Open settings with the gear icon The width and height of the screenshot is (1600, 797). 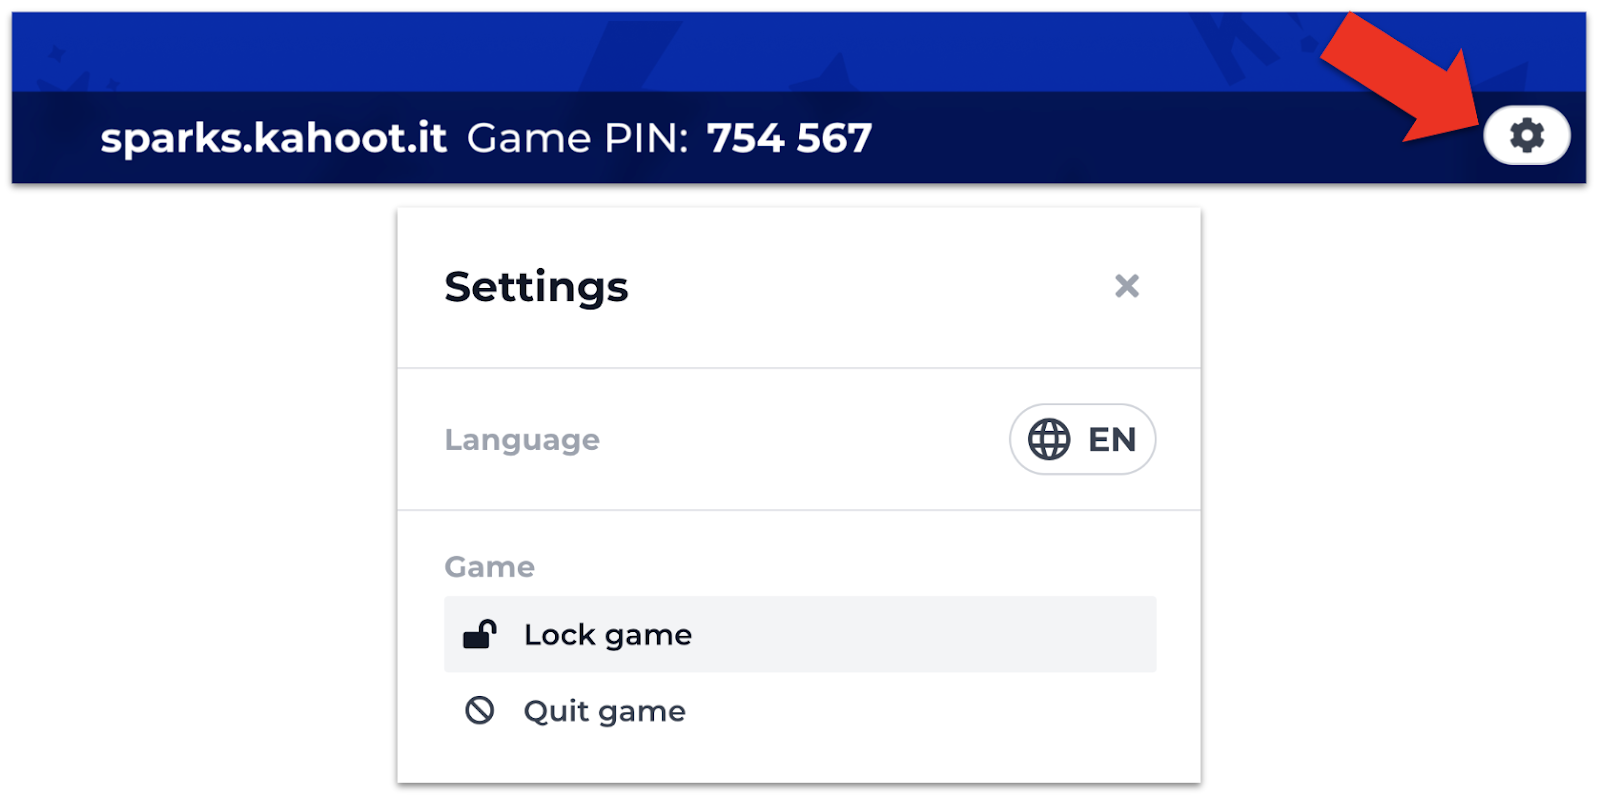coord(1526,135)
